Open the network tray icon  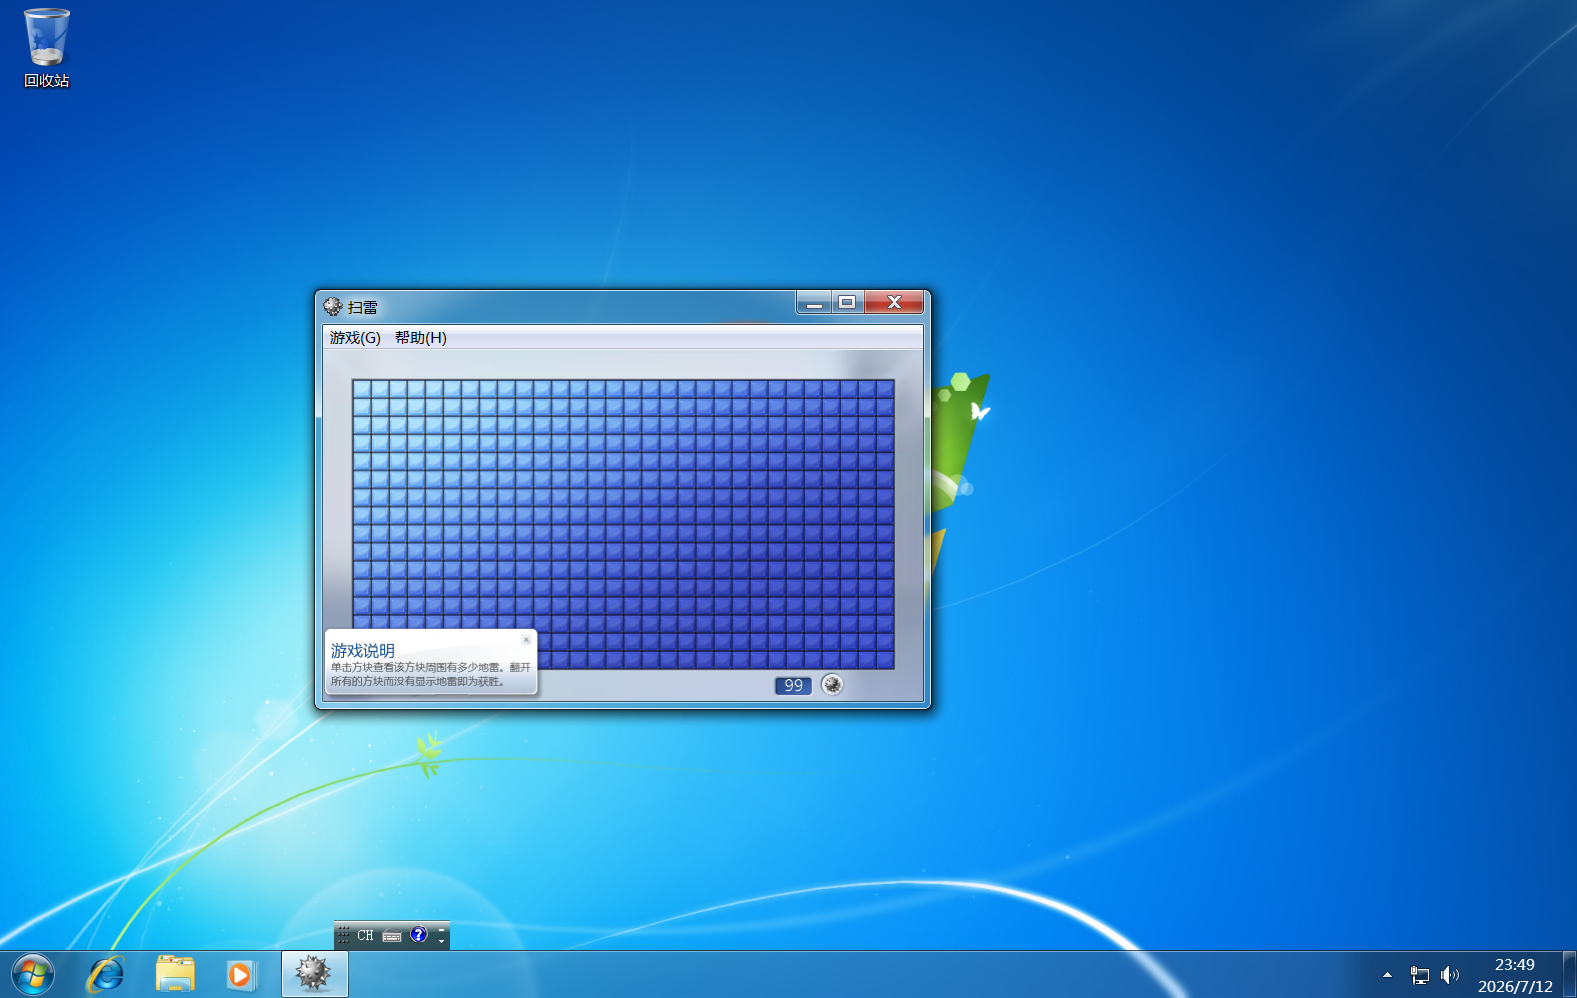[1420, 975]
